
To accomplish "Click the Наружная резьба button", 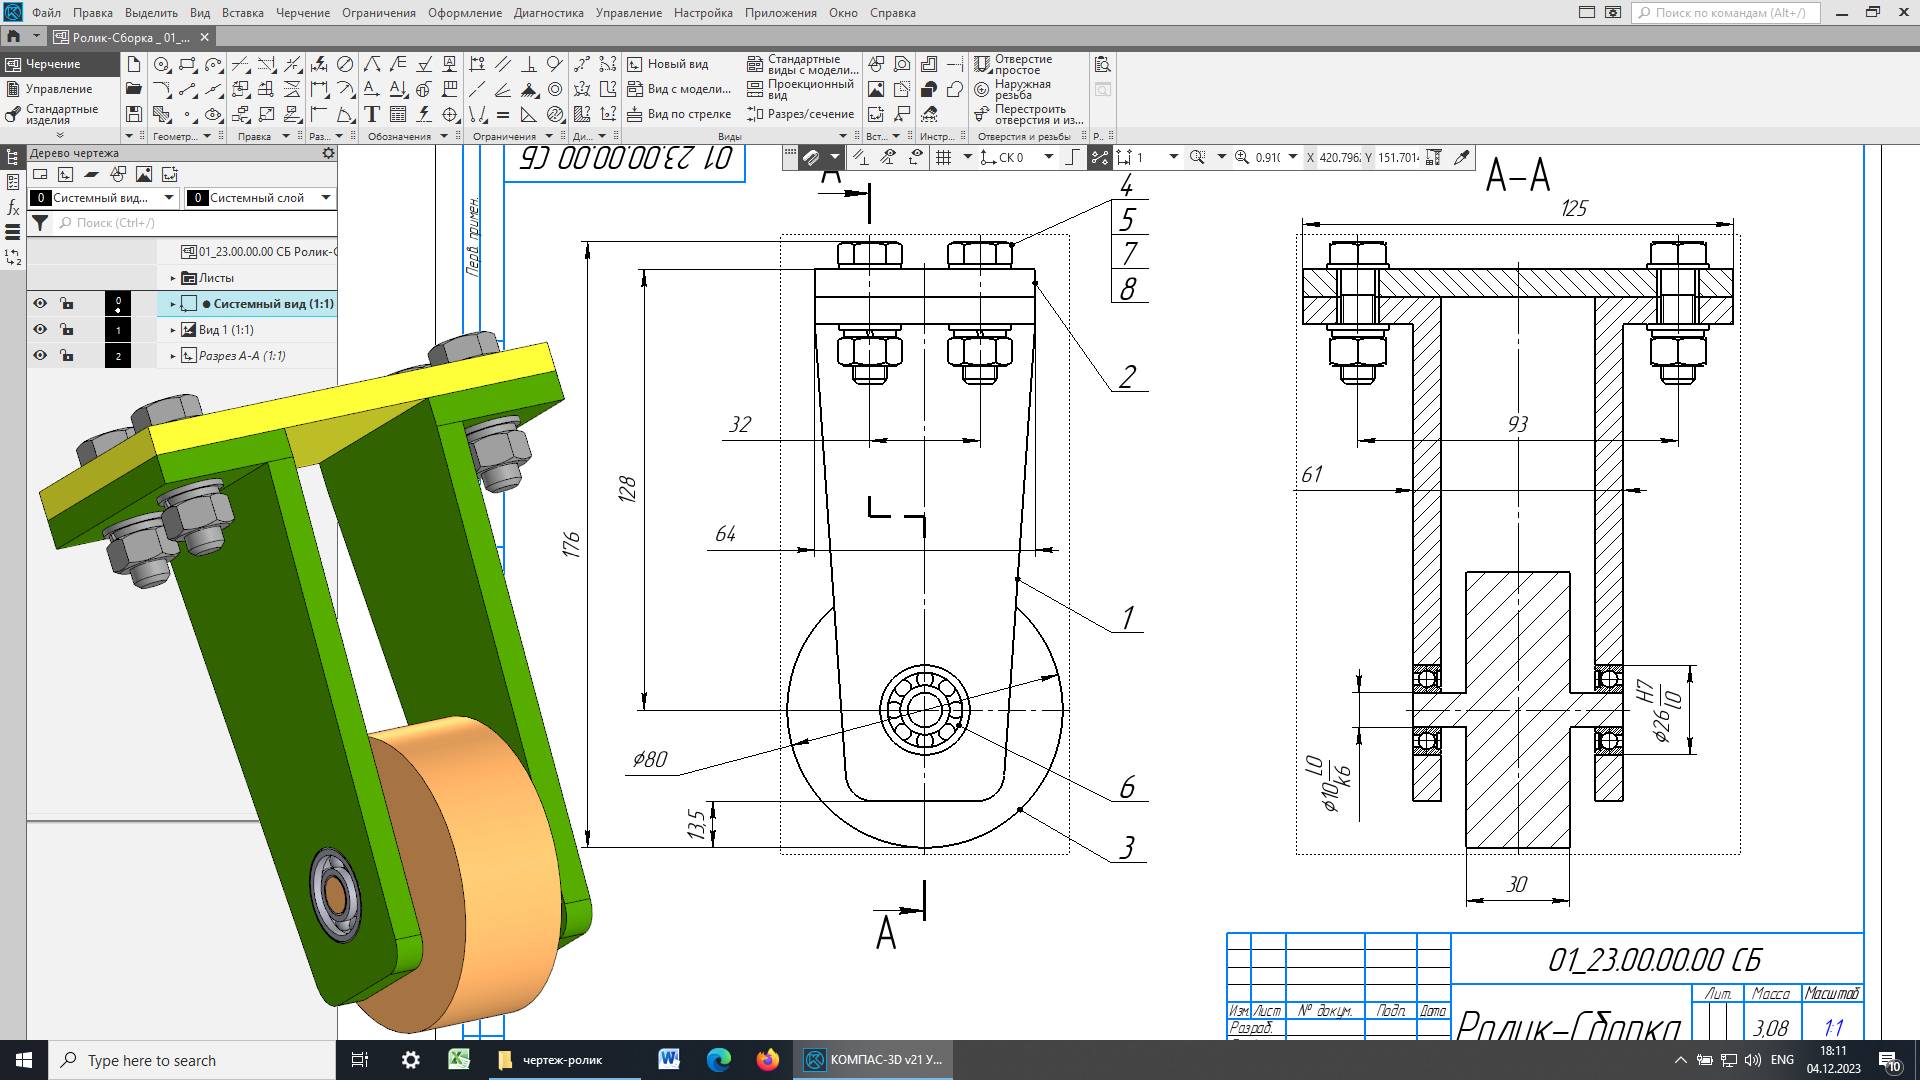I will coord(1013,89).
